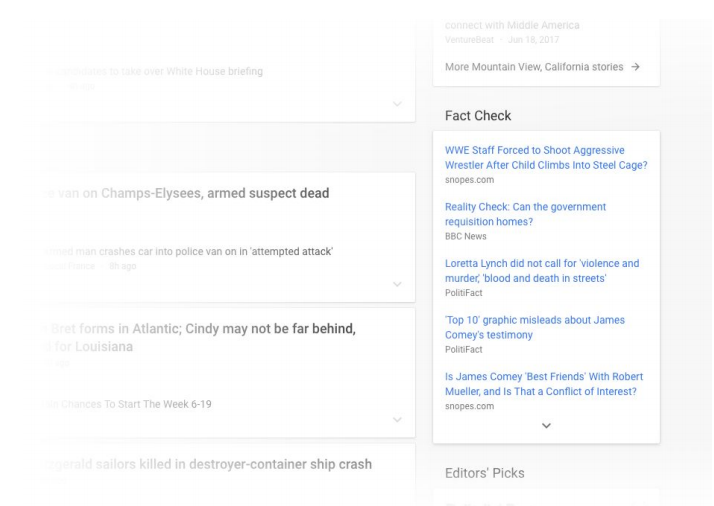Open the Chances To Start The Week article
The image size is (714, 506).
pyautogui.click(x=130, y=404)
